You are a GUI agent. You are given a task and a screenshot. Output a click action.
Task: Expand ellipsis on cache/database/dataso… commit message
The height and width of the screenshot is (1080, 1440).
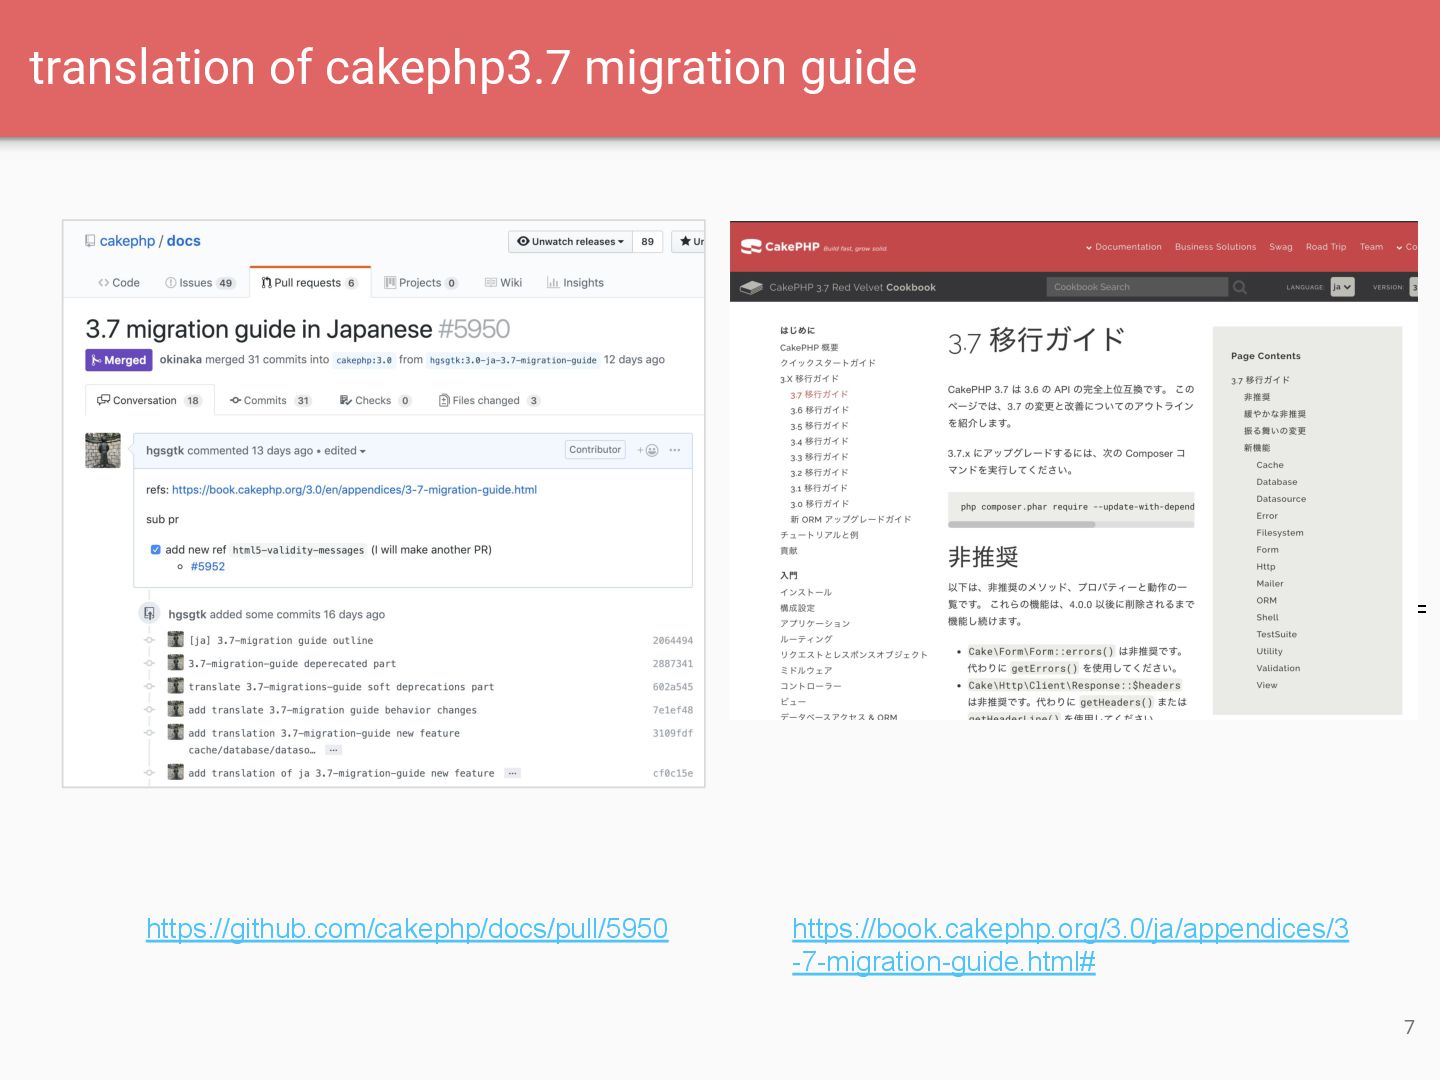tap(334, 750)
